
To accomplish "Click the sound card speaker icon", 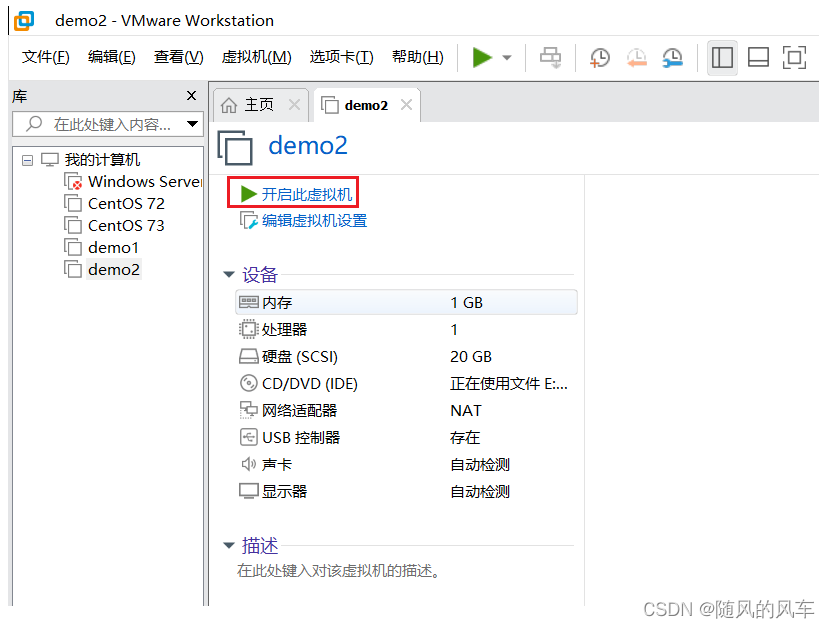I will point(248,464).
